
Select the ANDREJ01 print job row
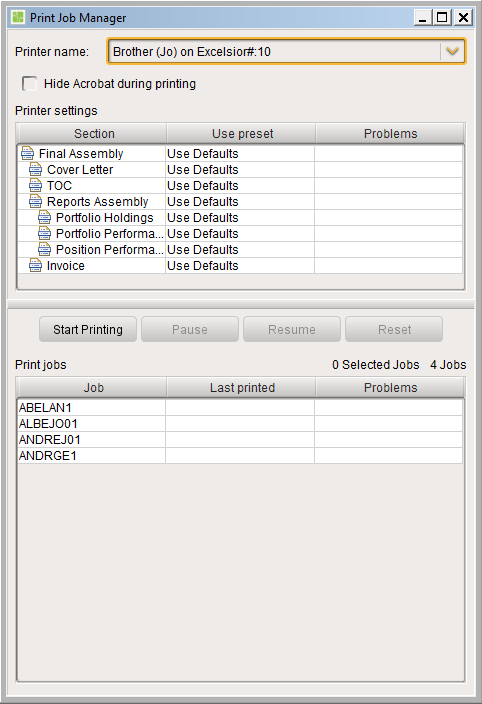240,440
